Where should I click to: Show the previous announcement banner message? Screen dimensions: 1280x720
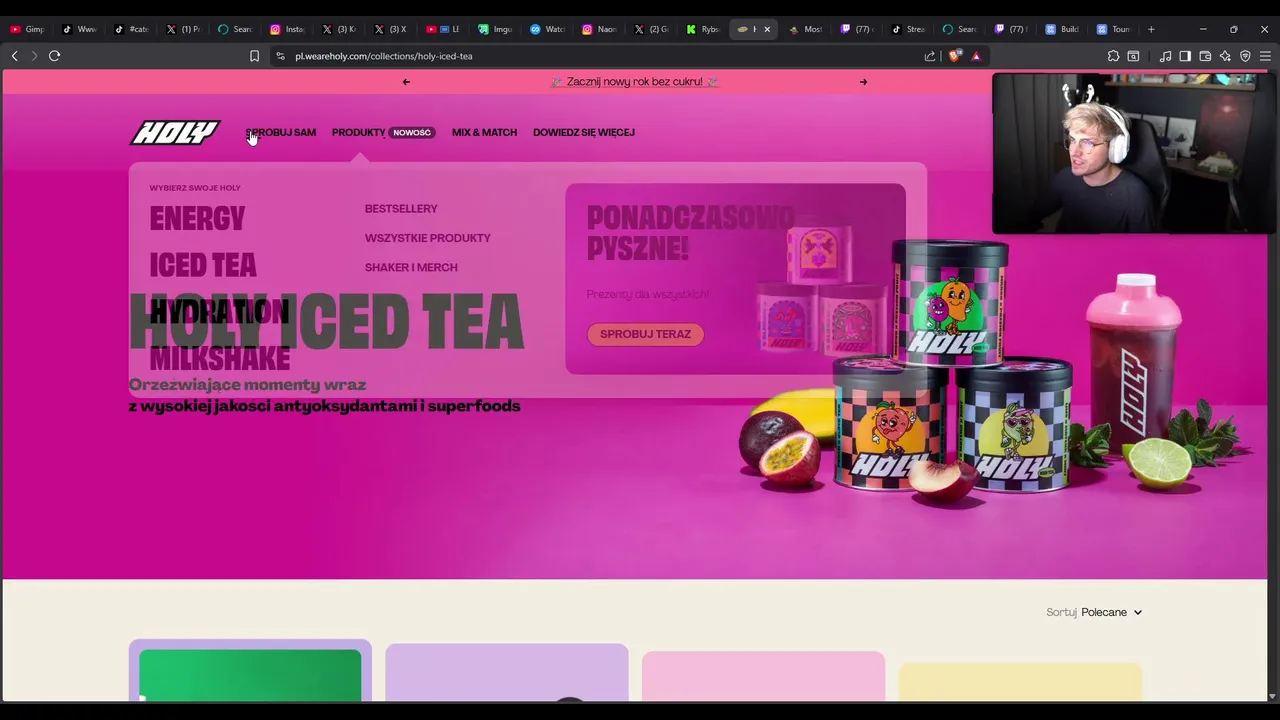coord(406,82)
